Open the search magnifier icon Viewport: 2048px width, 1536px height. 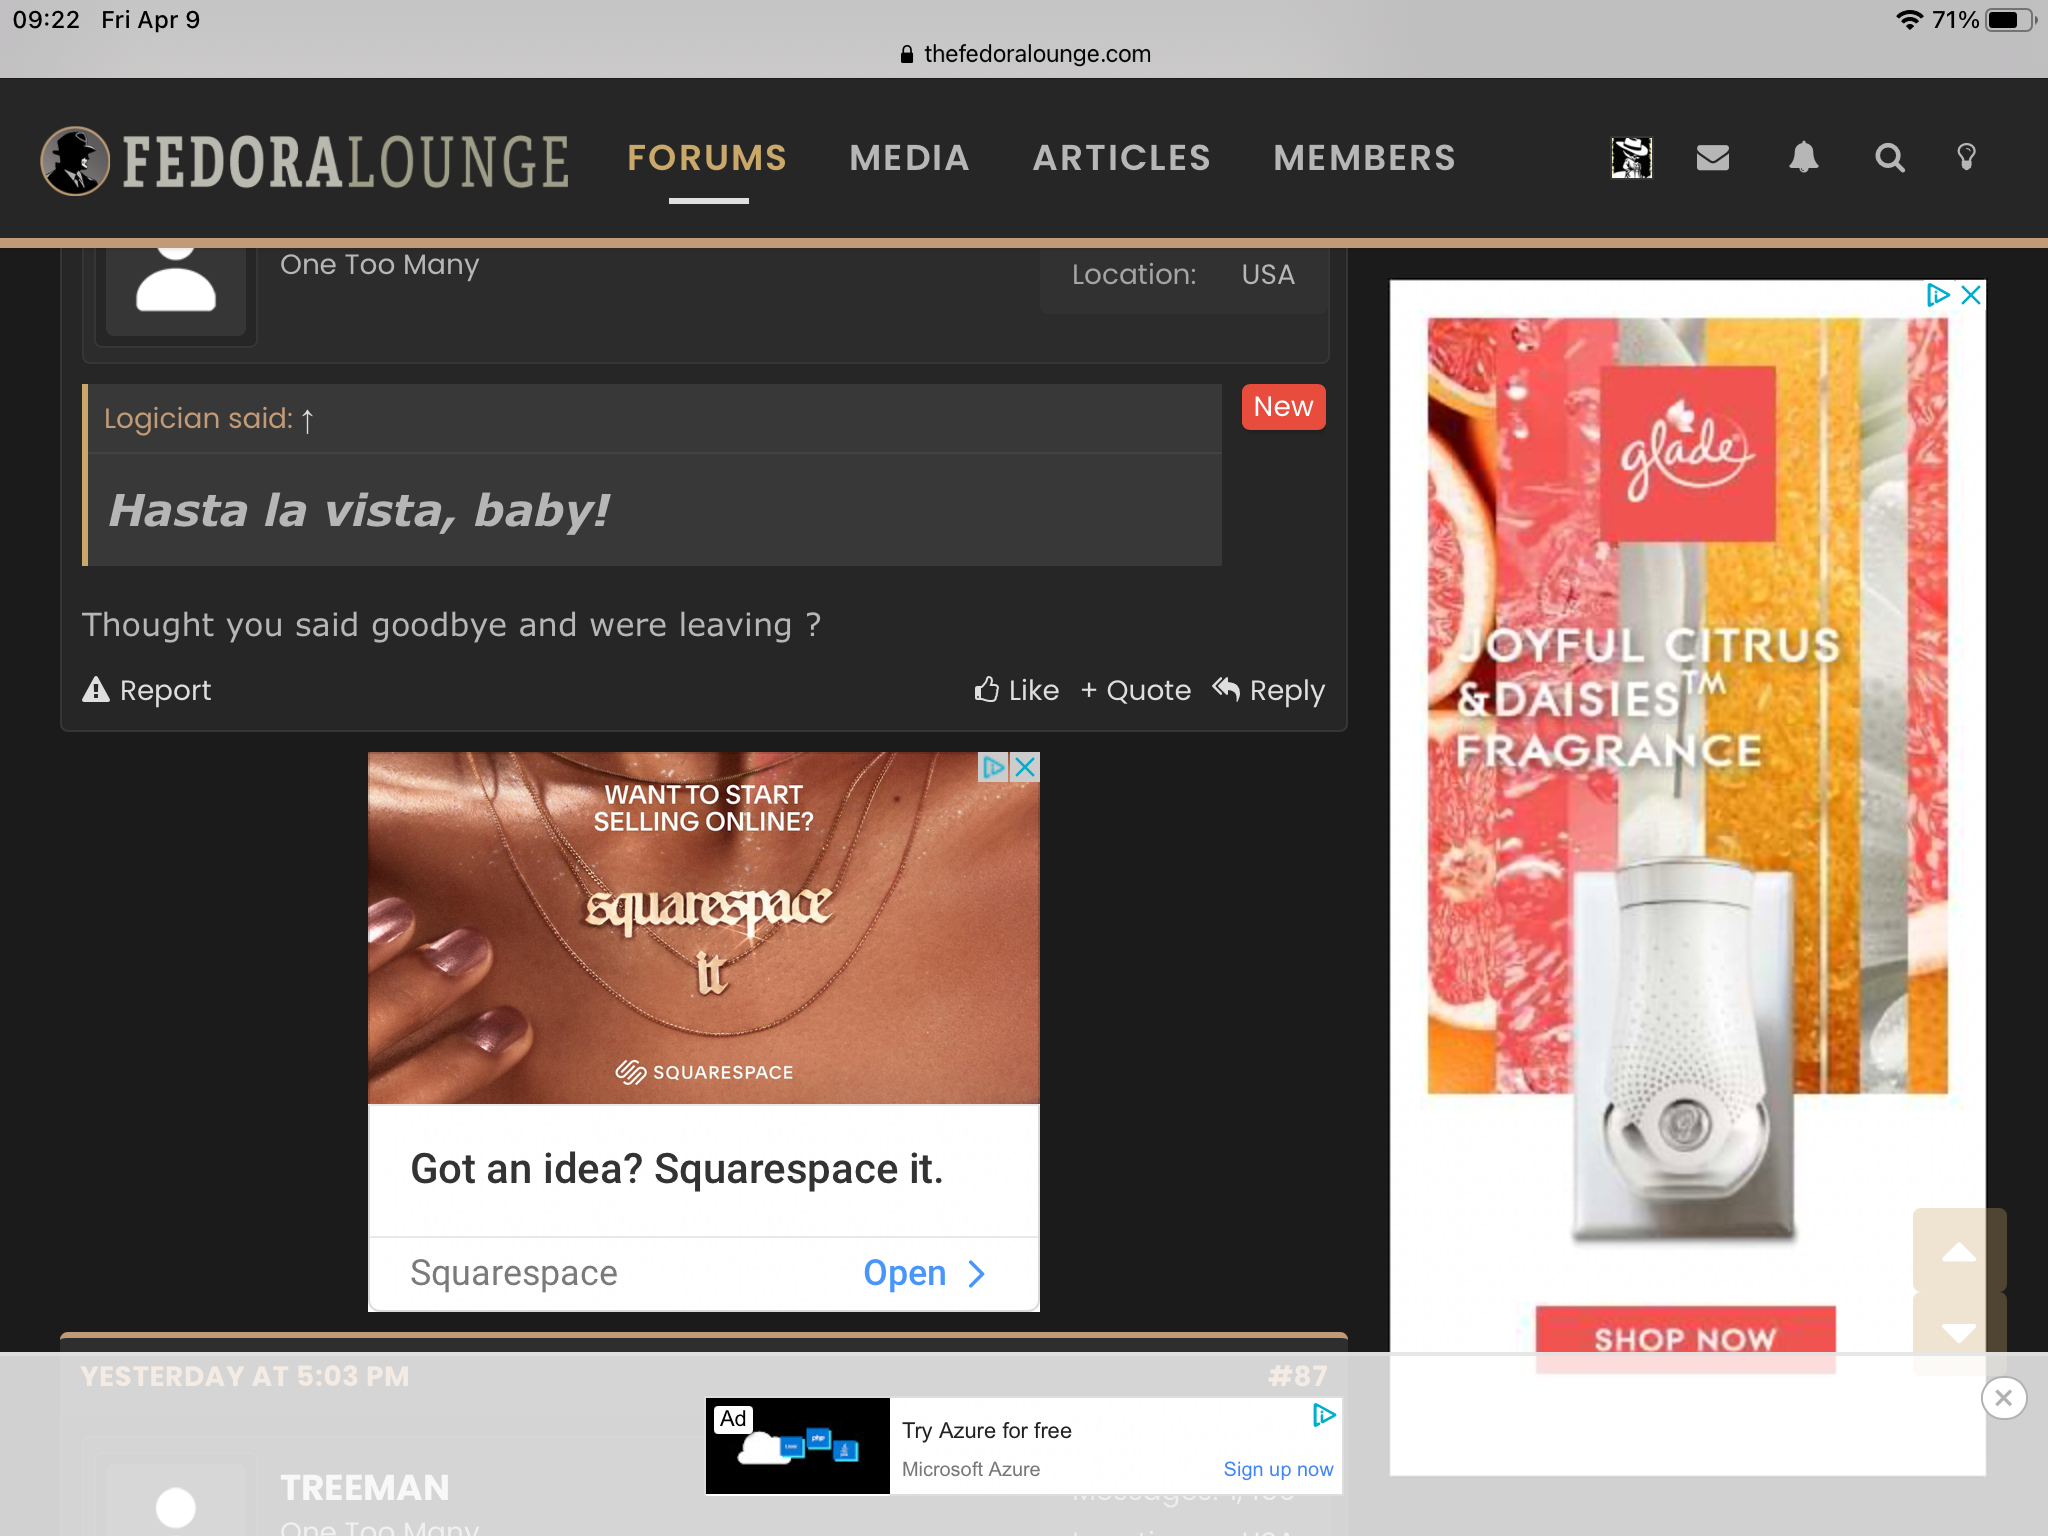[1889, 158]
